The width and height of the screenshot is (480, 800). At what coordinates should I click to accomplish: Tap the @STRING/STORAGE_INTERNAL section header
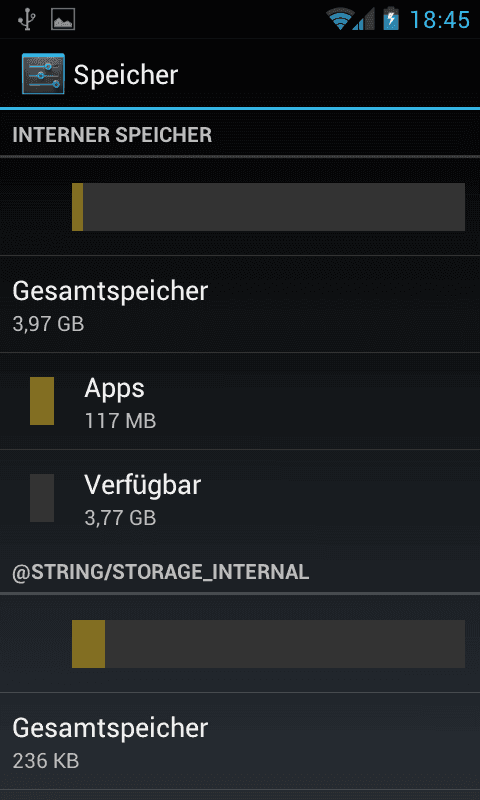pos(161,572)
